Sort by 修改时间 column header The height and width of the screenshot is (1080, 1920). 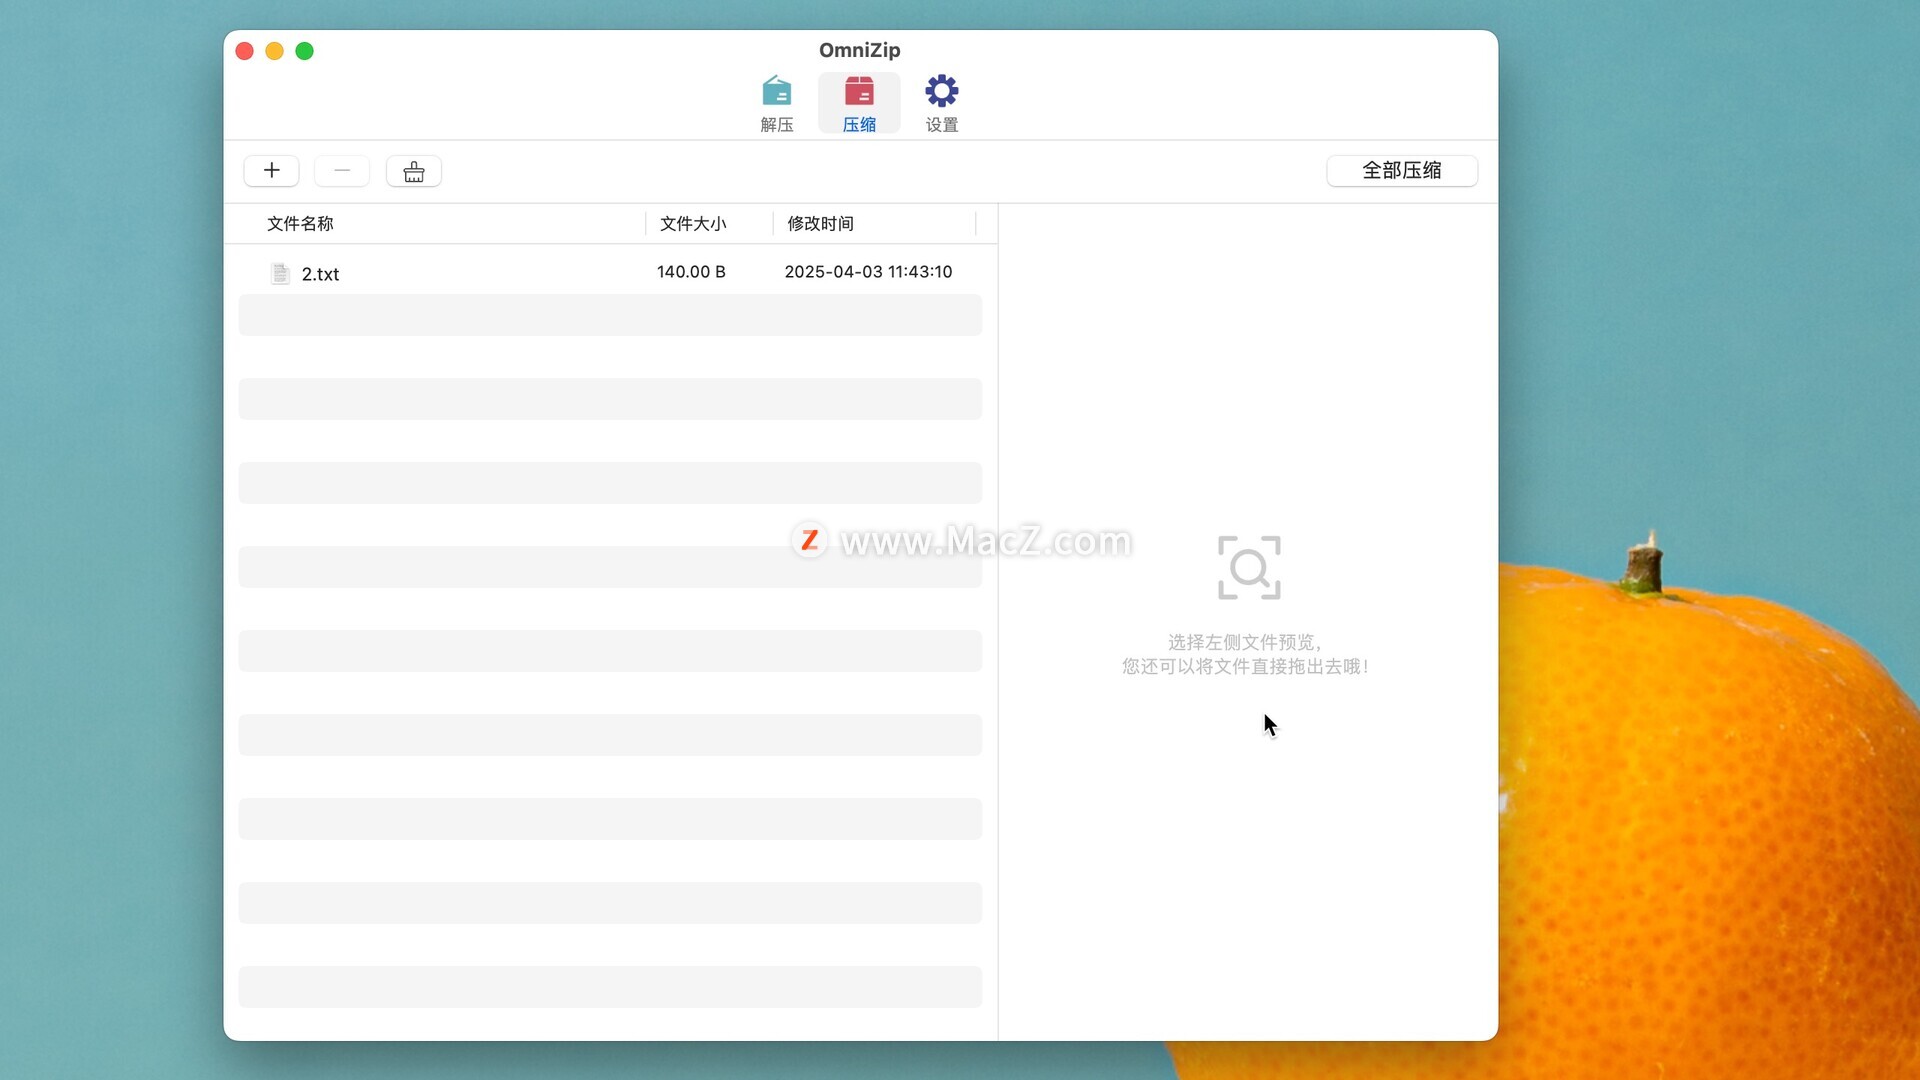(820, 224)
